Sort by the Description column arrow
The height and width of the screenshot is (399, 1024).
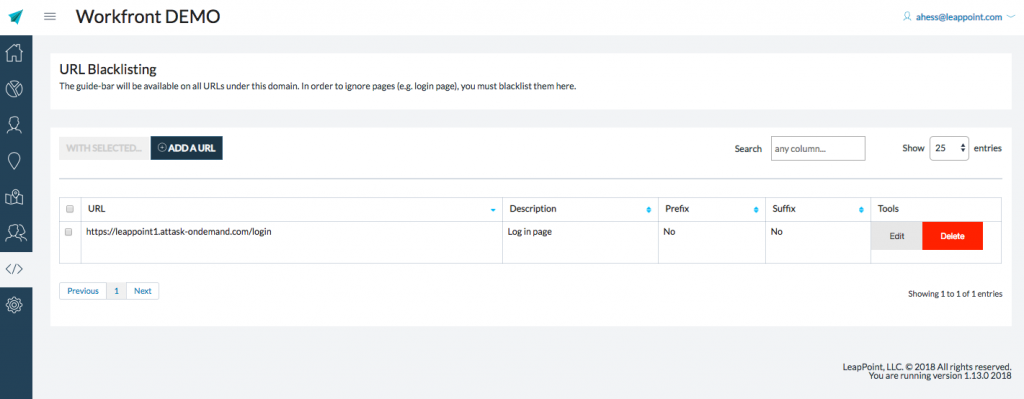coord(648,210)
